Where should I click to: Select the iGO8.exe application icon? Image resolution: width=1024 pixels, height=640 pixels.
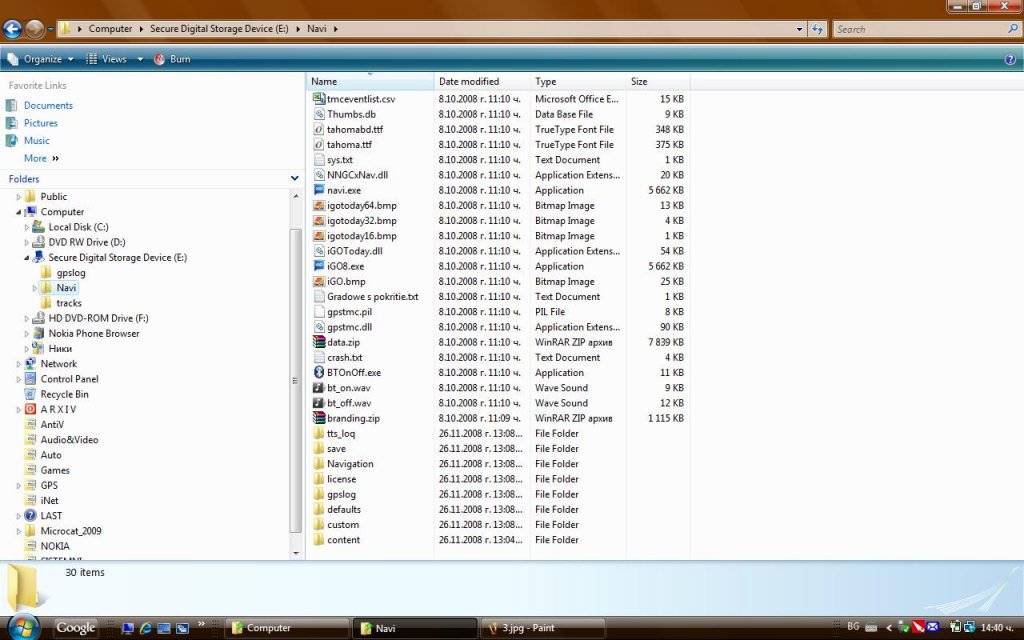319,267
